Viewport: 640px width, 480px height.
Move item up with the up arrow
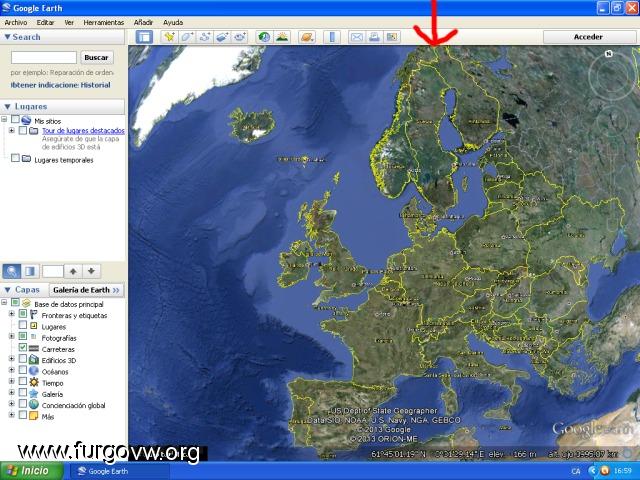pyautogui.click(x=73, y=271)
